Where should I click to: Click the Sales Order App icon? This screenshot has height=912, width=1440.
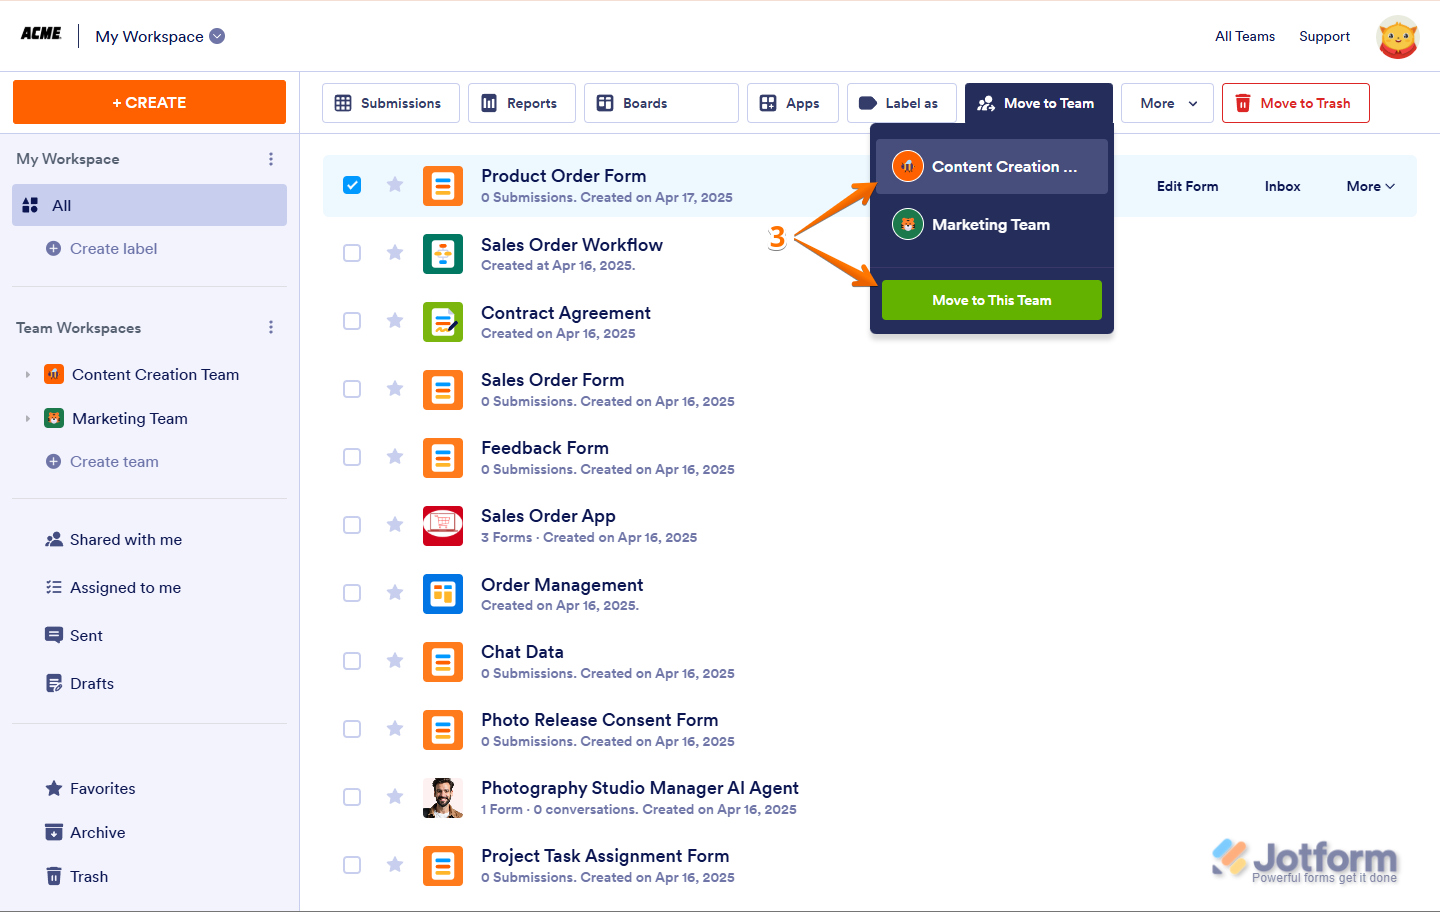[443, 526]
